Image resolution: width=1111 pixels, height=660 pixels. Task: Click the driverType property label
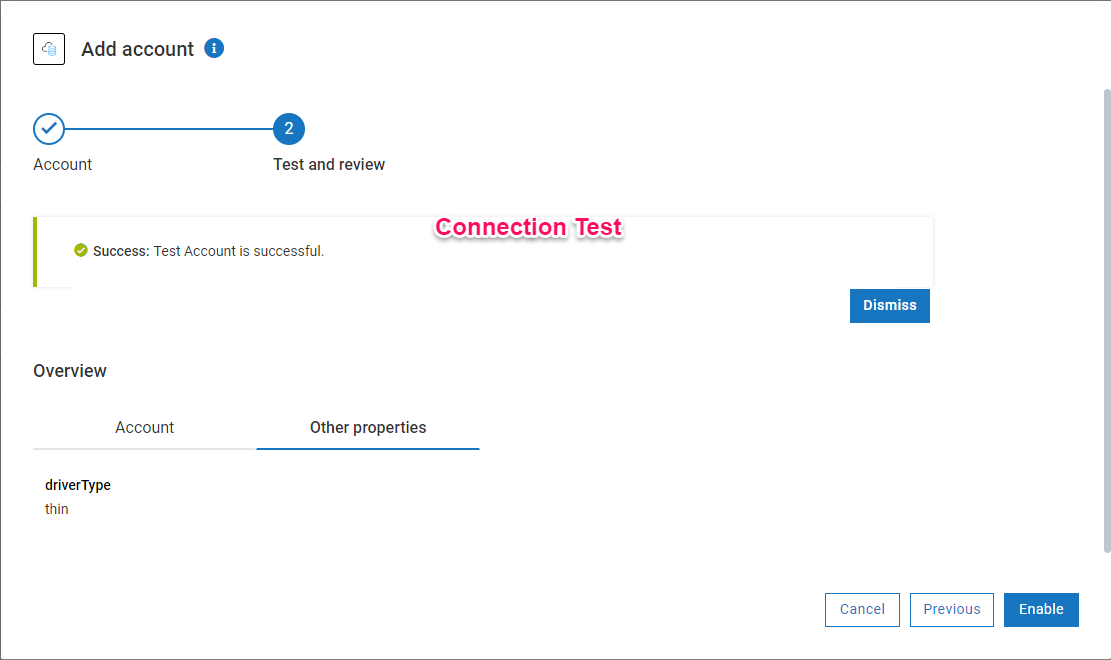tap(78, 486)
